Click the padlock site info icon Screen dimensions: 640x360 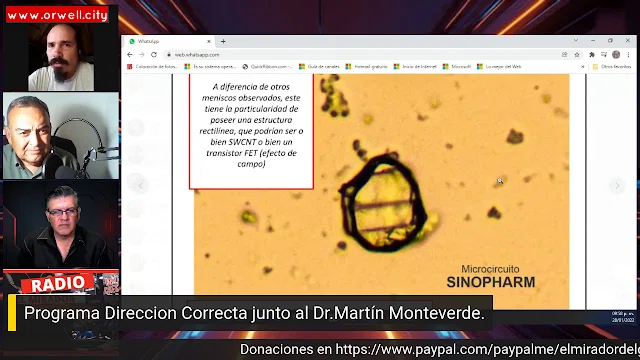[x=169, y=55]
